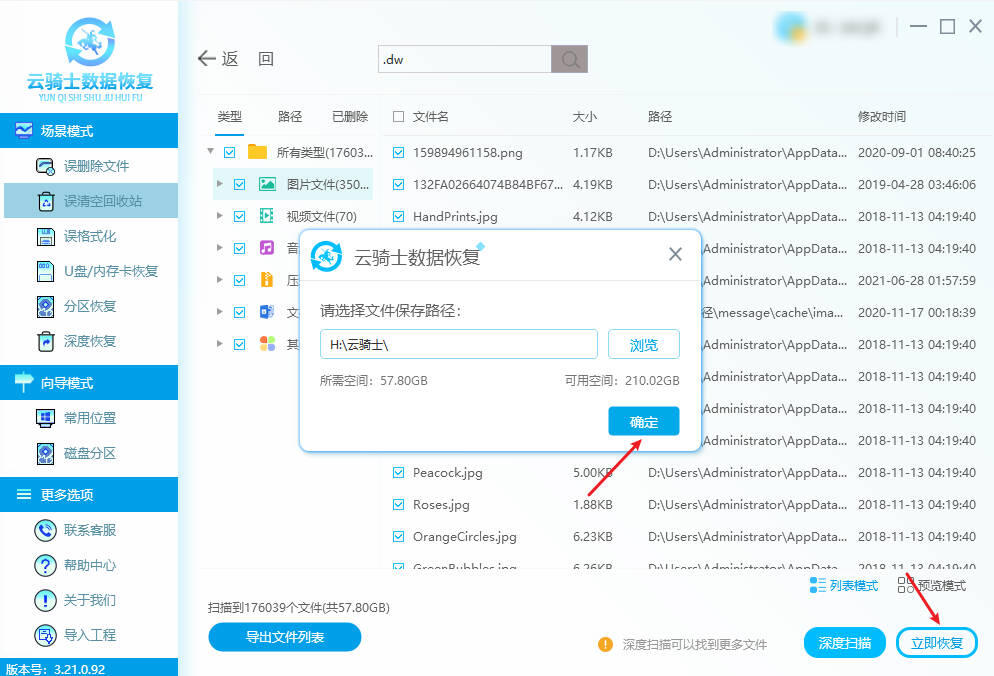Open 深度恢复 deep recovery icon
Screen dimensions: 994x676
[46, 341]
